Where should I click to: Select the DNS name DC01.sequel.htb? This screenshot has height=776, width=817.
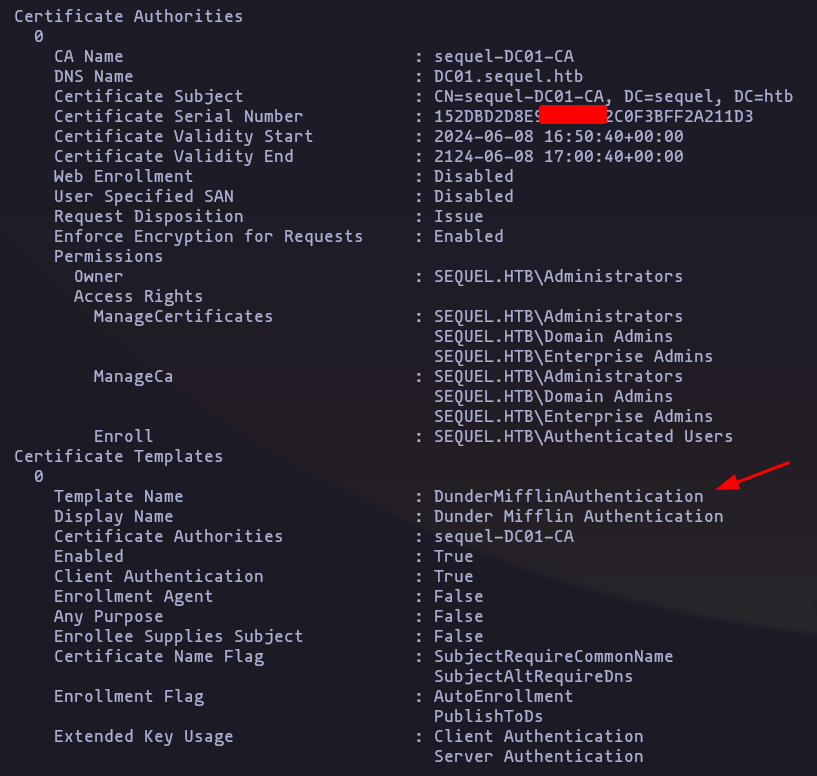(x=509, y=76)
